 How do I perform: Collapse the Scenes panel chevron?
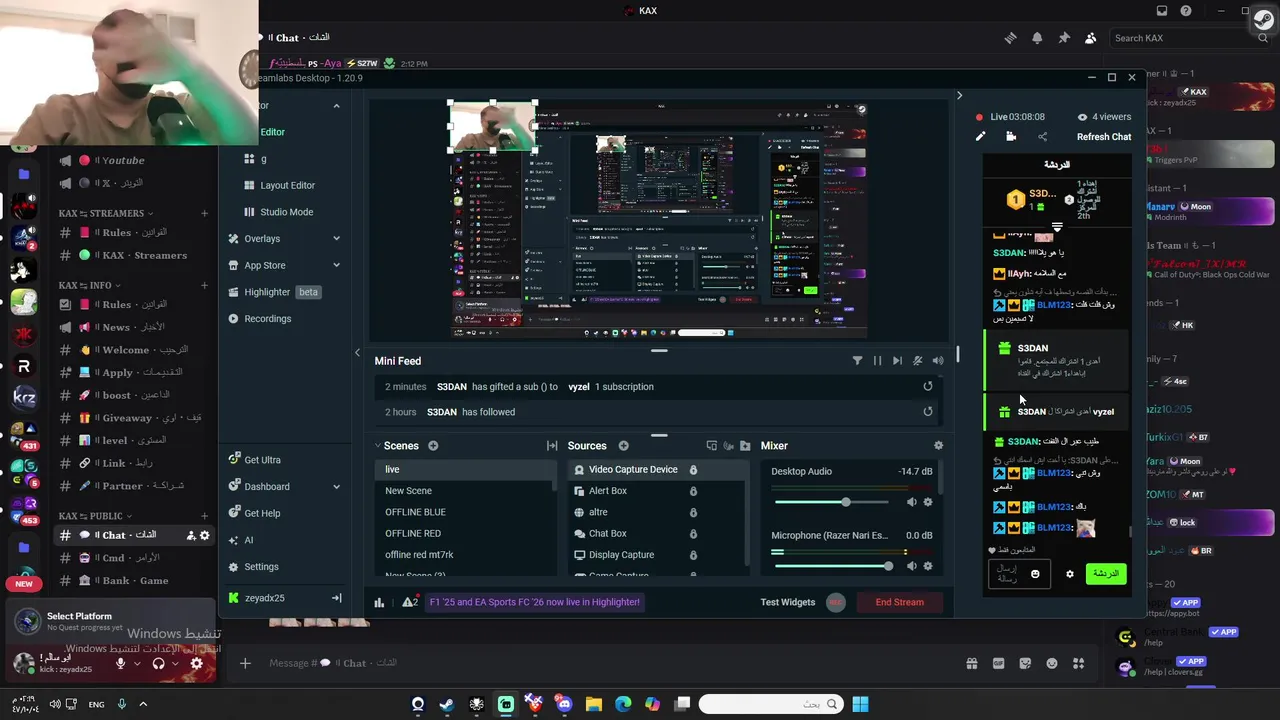(x=379, y=446)
